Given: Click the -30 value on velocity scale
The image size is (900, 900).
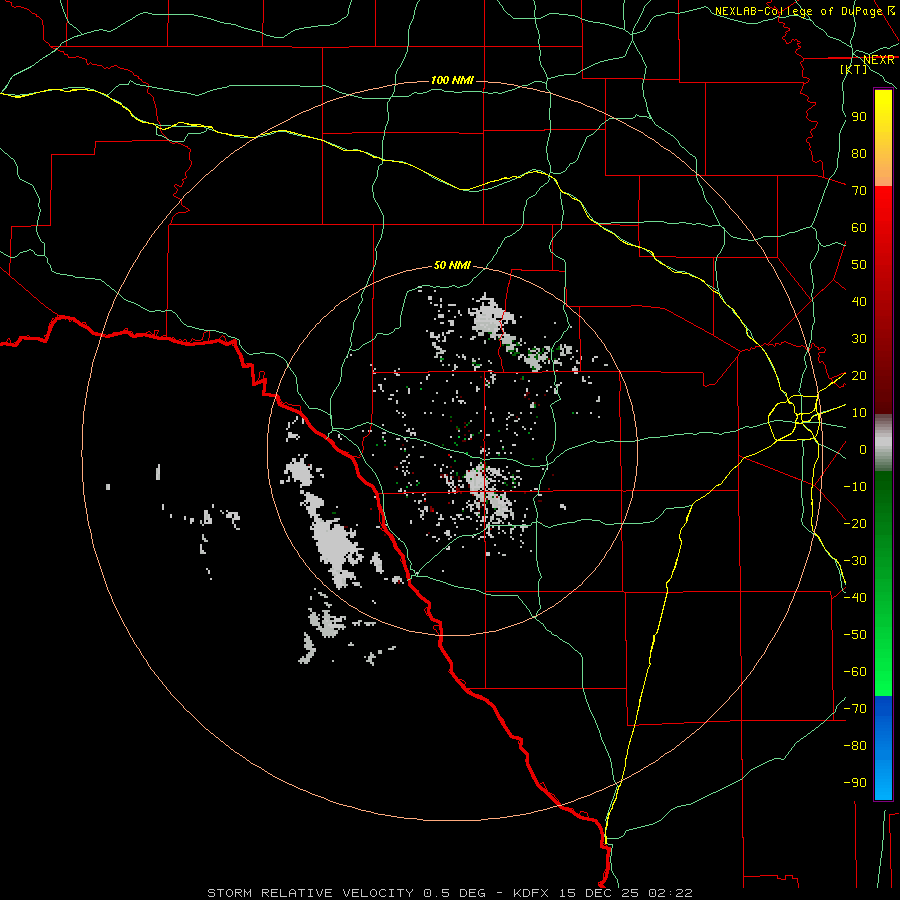Looking at the screenshot, I should click(x=855, y=561).
